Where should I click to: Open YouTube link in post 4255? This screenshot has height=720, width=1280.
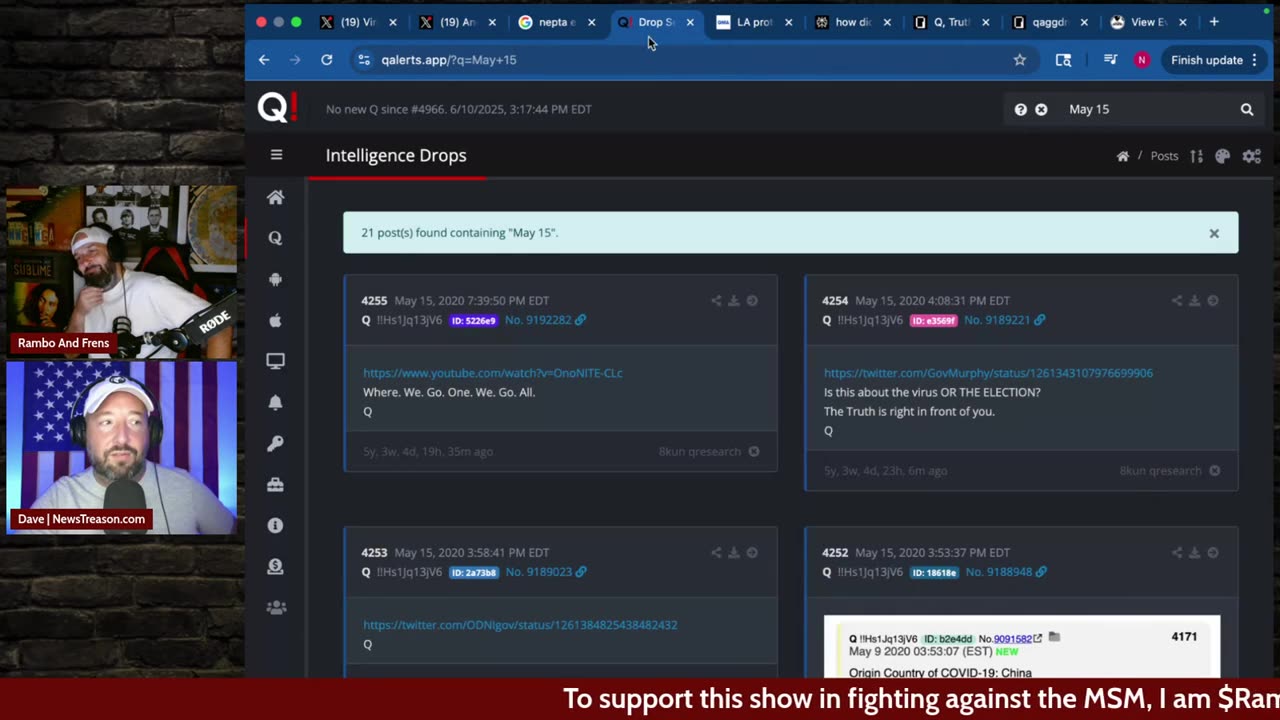[x=493, y=373]
